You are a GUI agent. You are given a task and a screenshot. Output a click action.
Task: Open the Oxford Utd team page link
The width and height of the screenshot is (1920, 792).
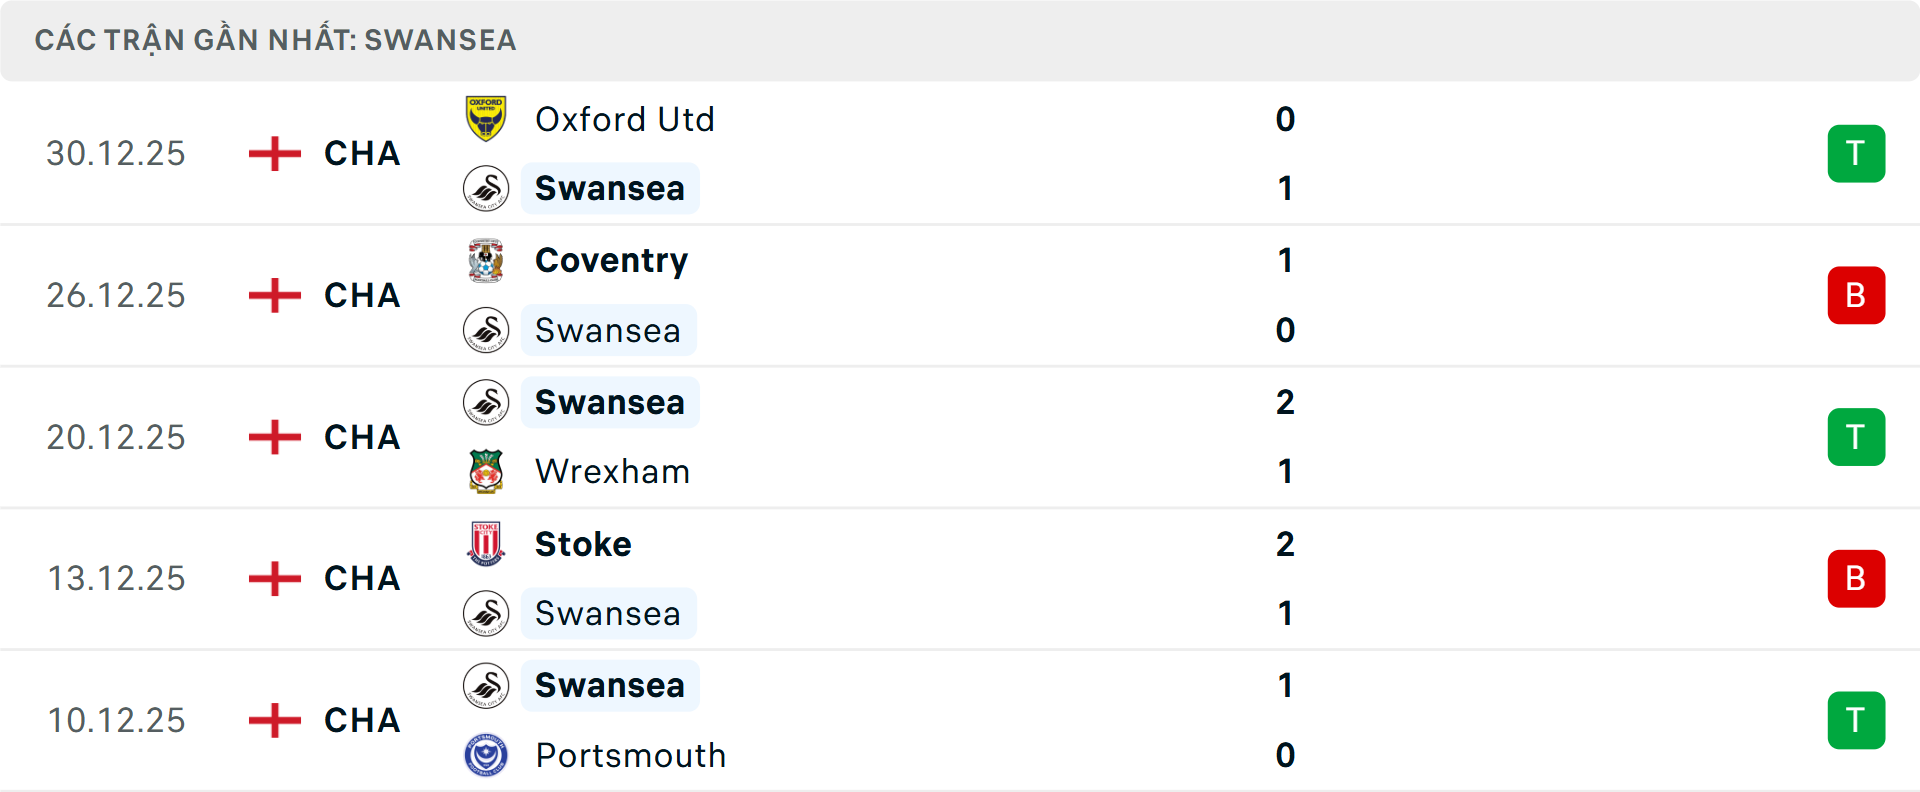click(625, 119)
